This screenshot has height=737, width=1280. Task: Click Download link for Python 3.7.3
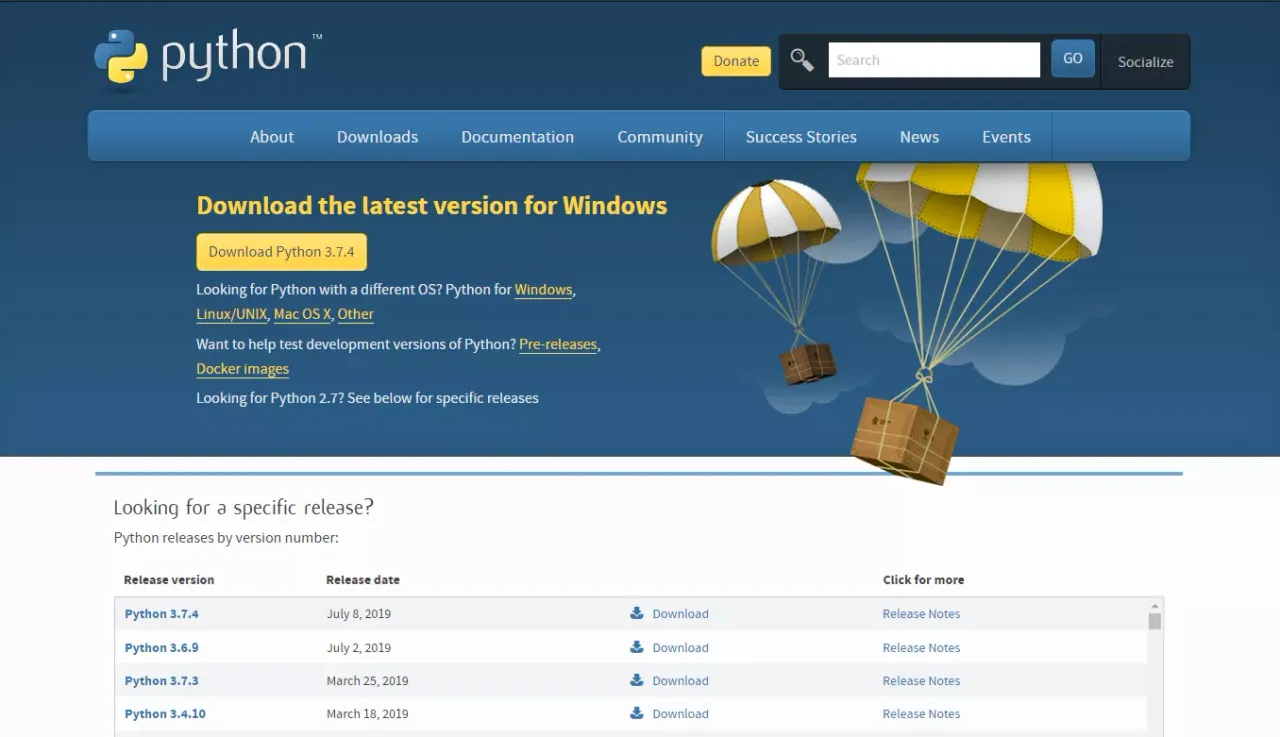click(680, 681)
